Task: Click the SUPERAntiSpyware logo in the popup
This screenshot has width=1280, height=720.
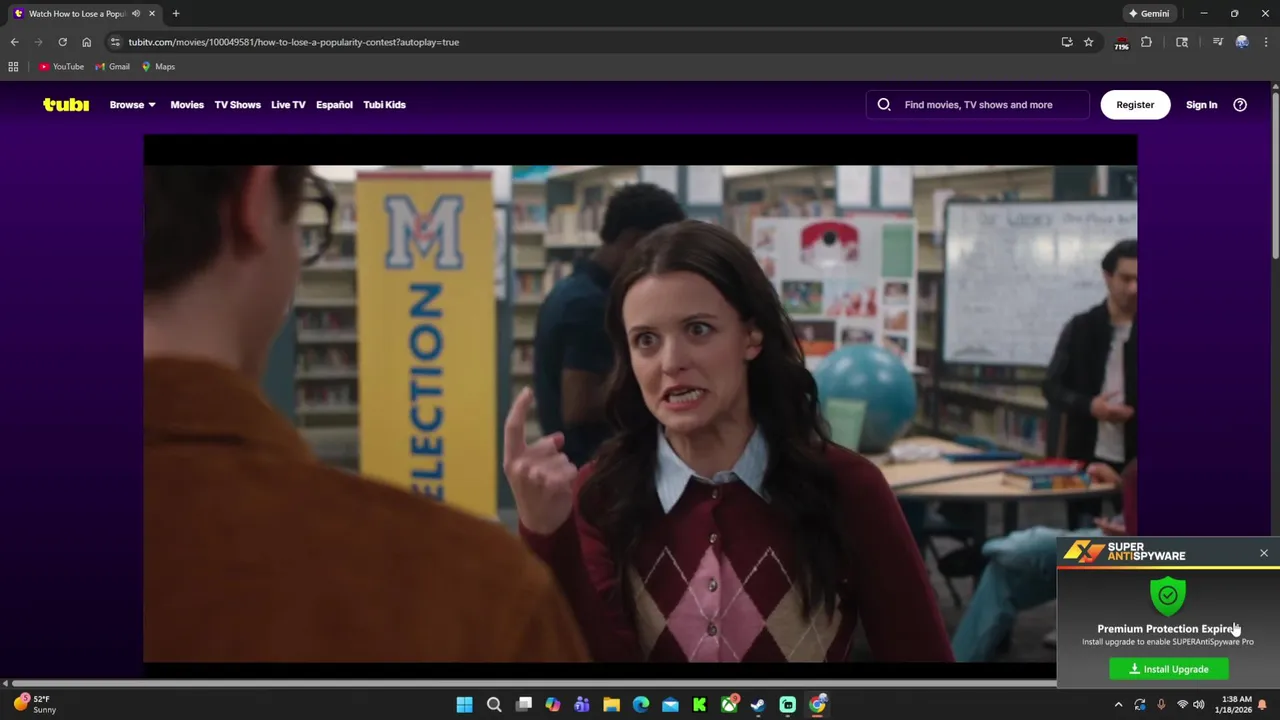Action: 1124,552
